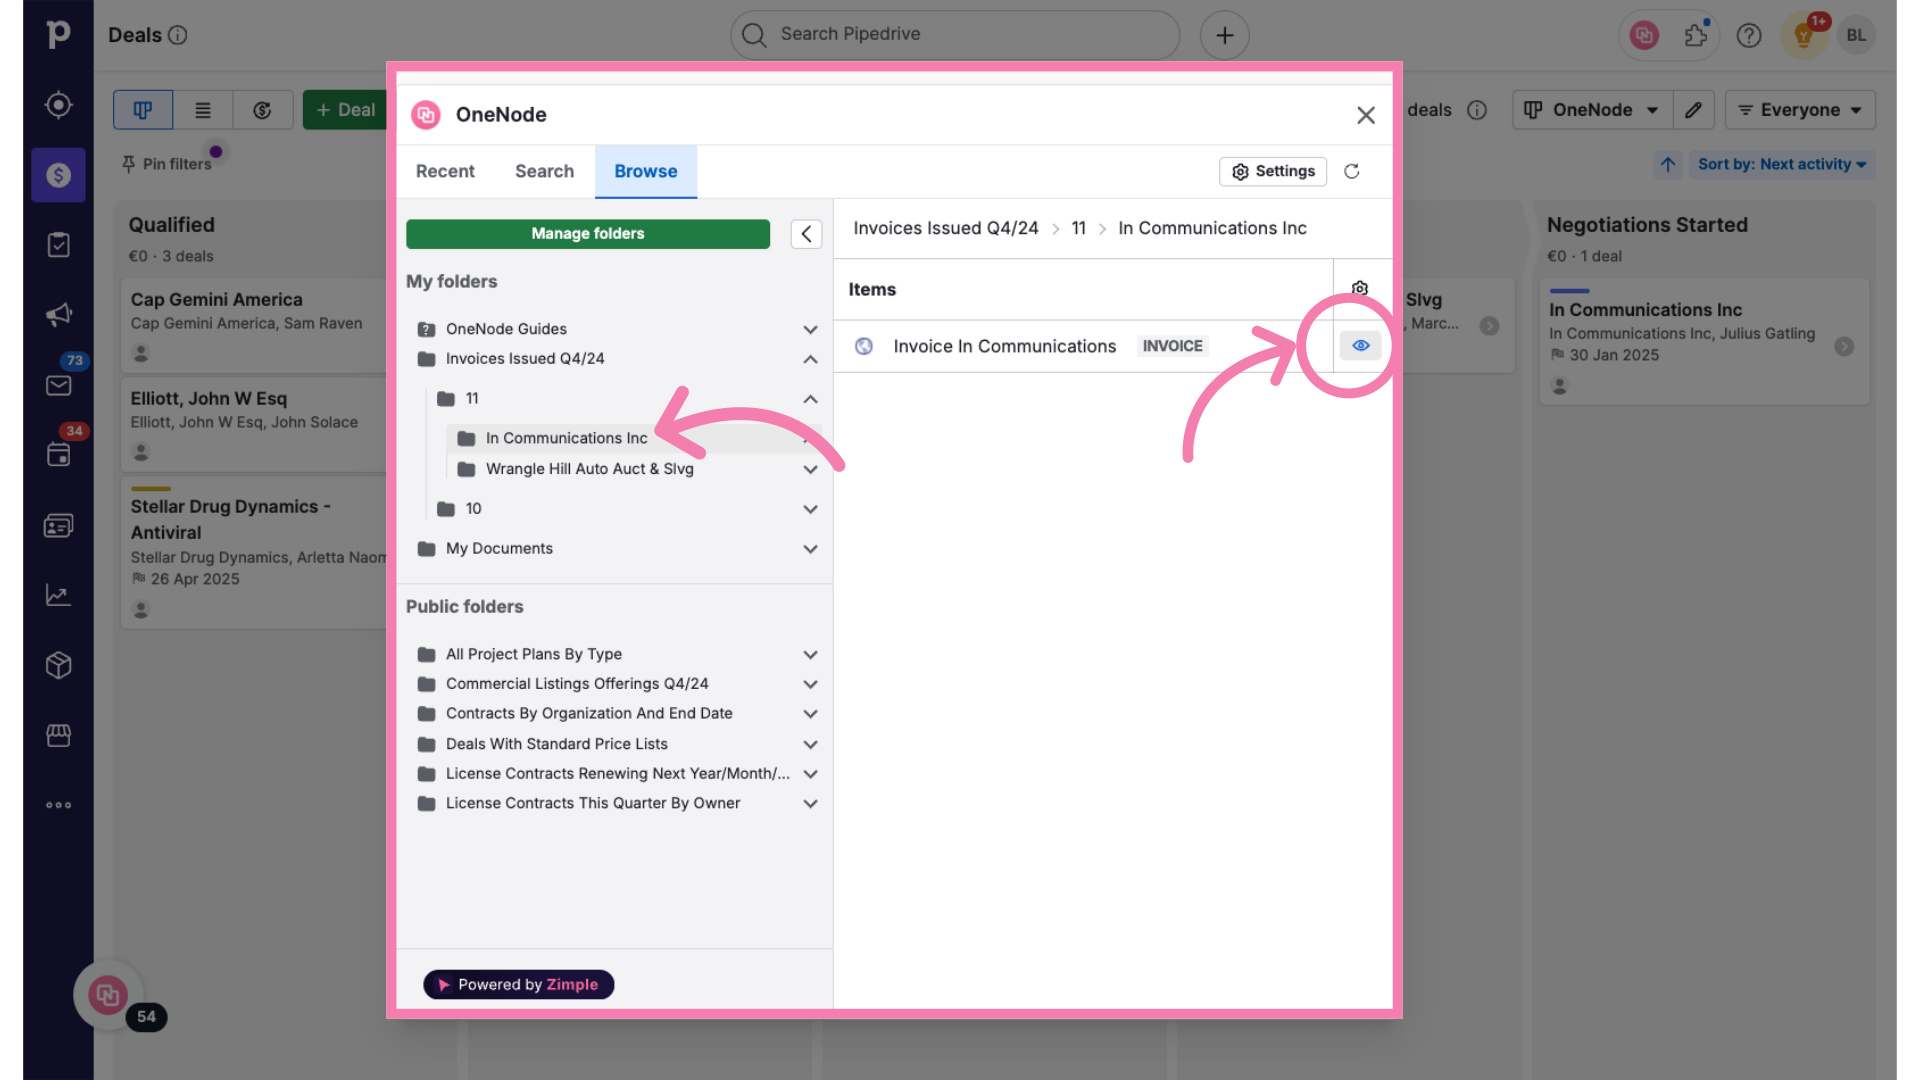
Task: Toggle Pin filters
Action: pyautogui.click(x=167, y=164)
